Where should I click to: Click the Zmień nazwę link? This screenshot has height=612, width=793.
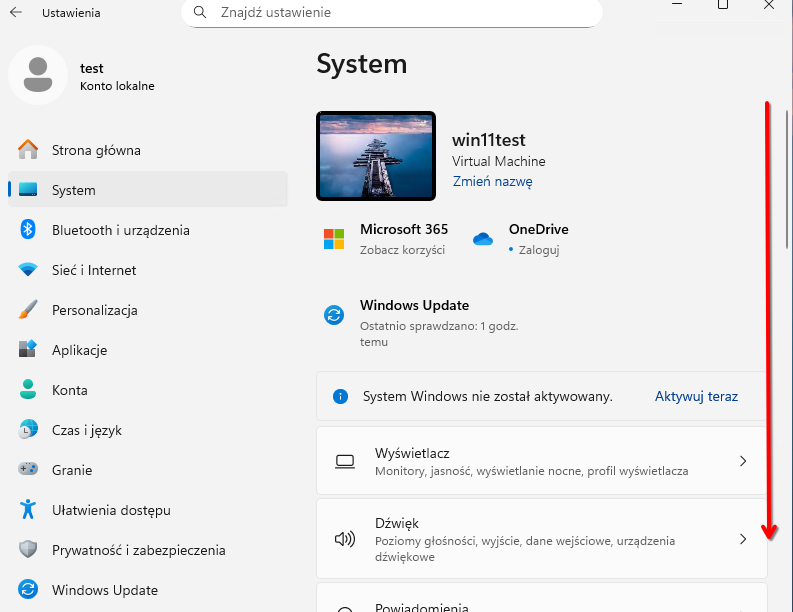click(x=493, y=181)
